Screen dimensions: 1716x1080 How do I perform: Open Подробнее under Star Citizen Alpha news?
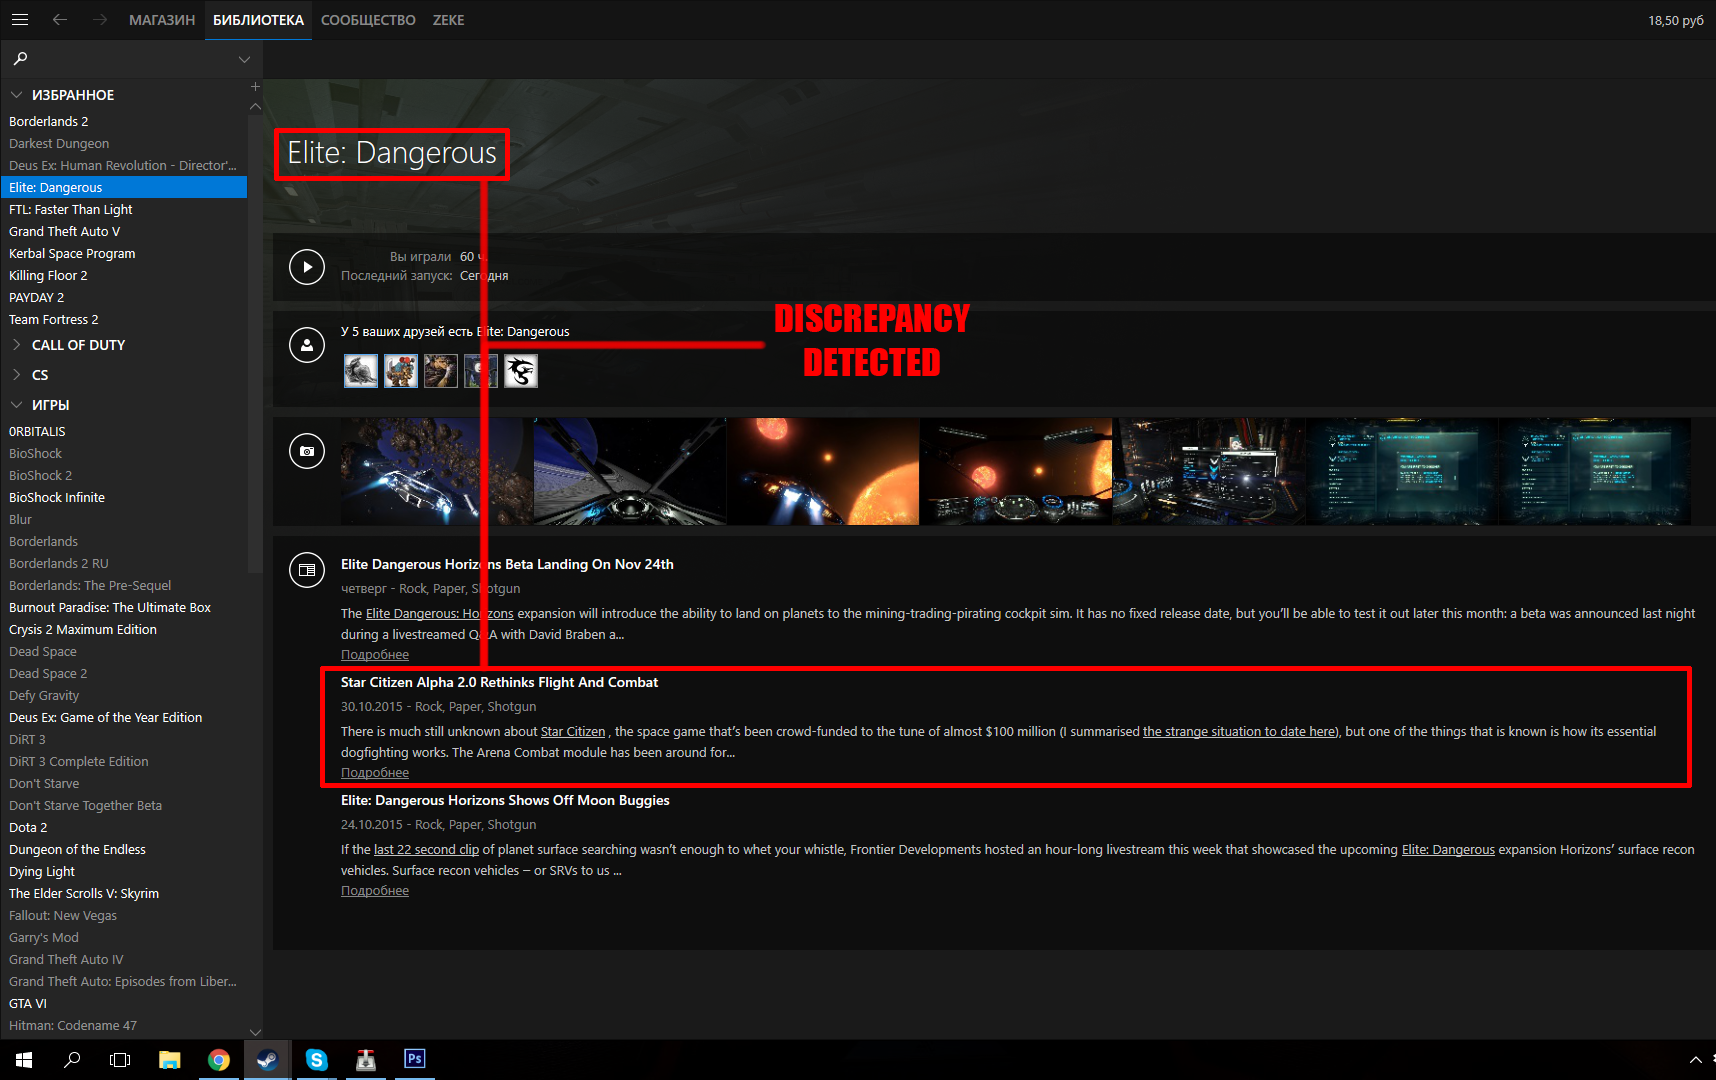[x=375, y=773]
